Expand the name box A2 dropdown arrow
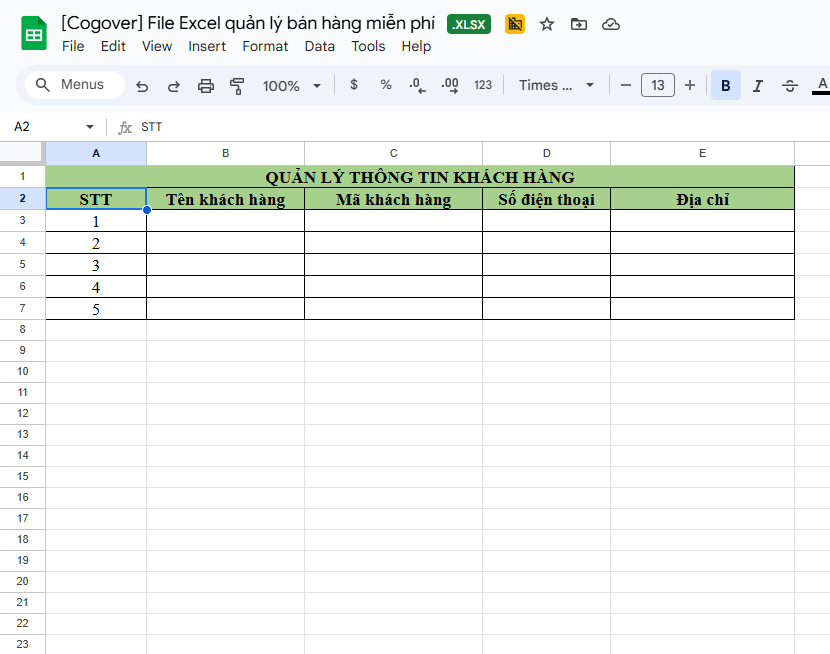The width and height of the screenshot is (830, 654). click(x=90, y=127)
